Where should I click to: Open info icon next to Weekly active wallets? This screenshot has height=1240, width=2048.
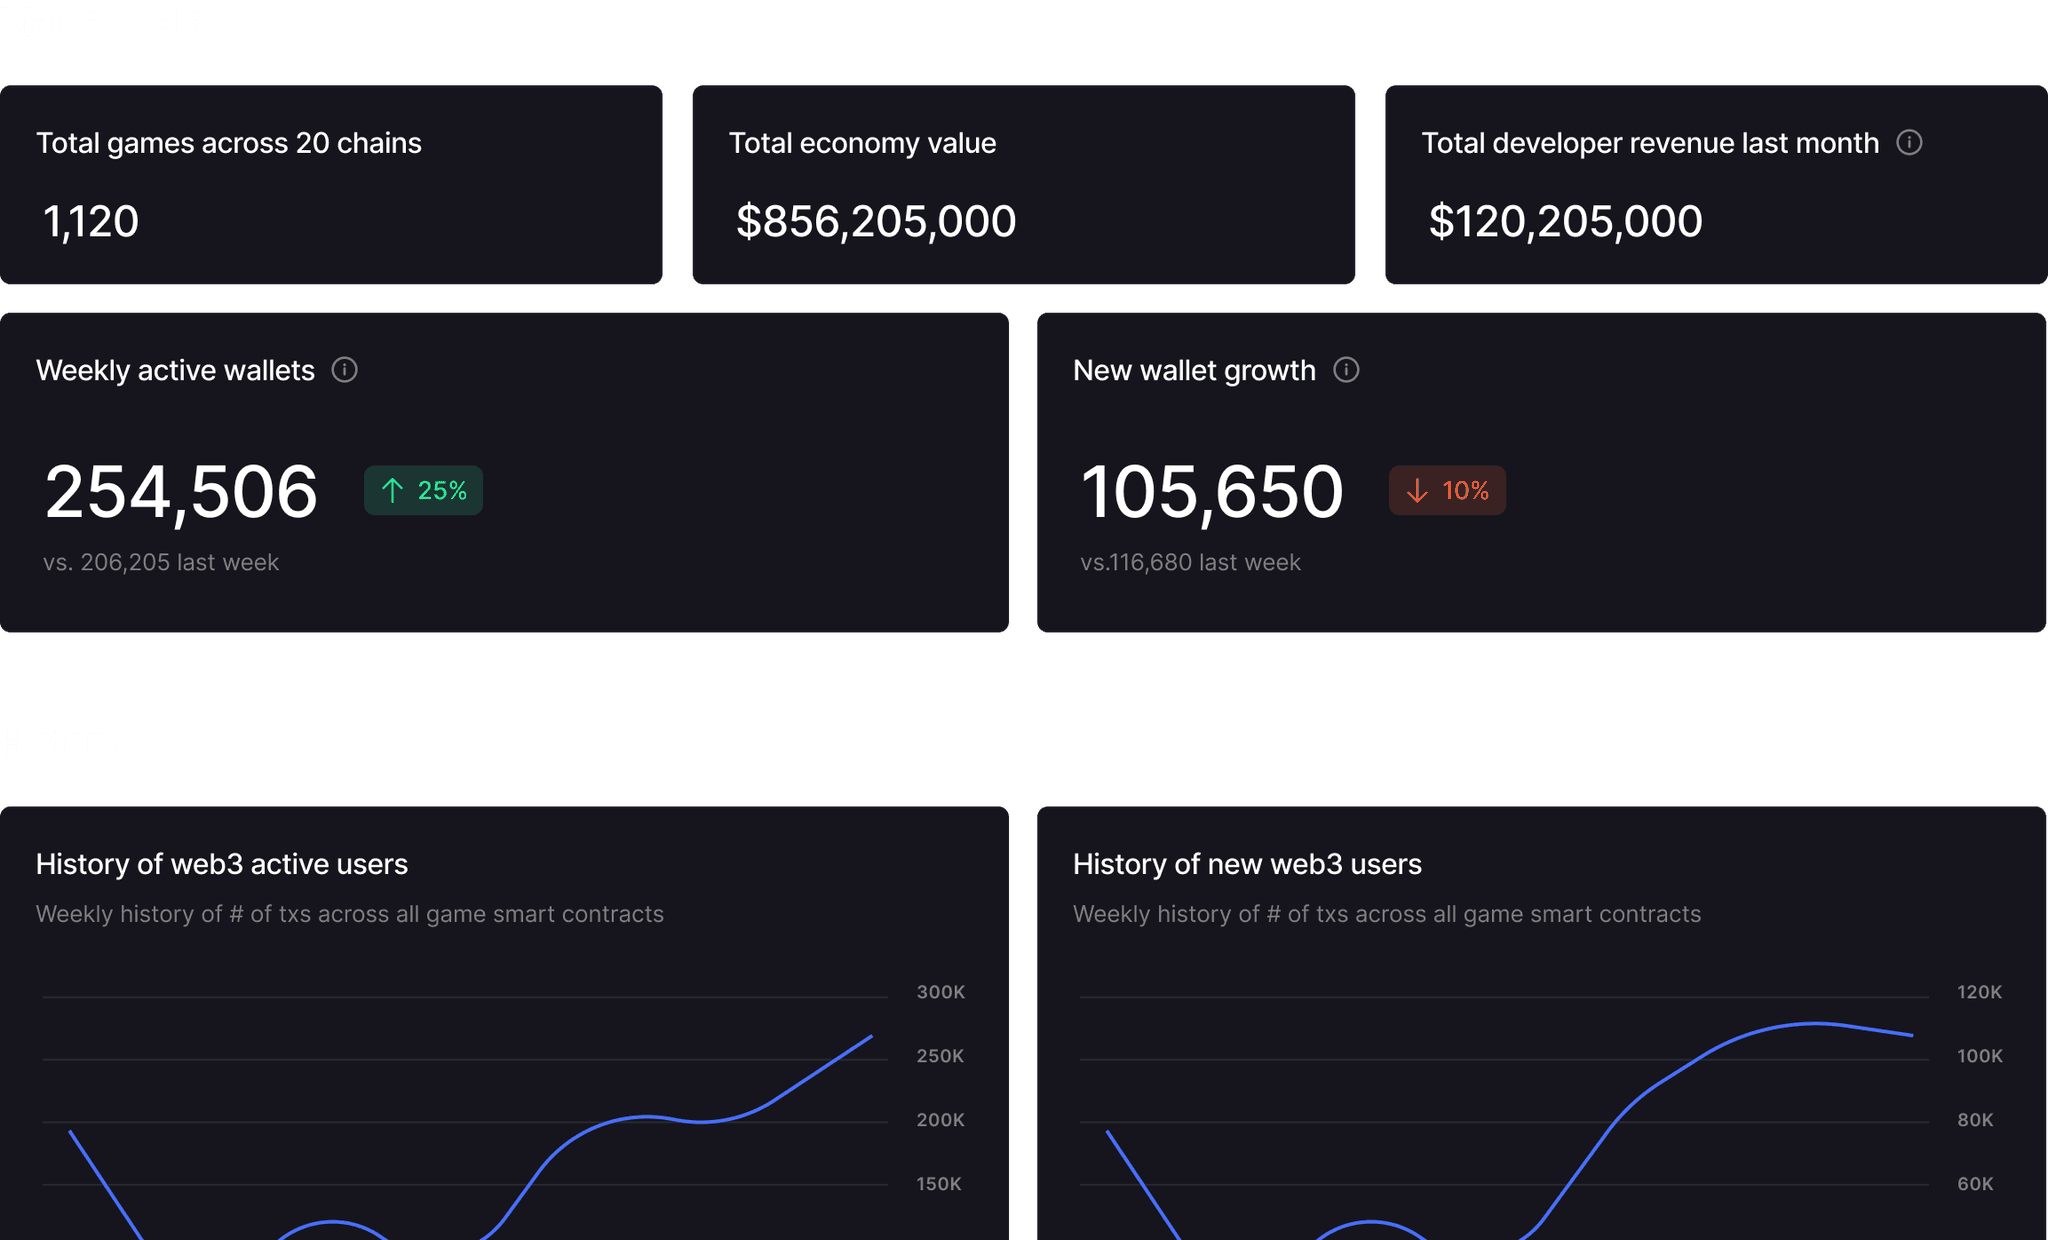click(x=344, y=370)
